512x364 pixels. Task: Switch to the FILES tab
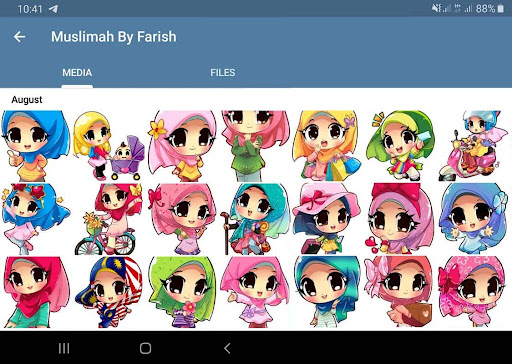click(x=223, y=73)
